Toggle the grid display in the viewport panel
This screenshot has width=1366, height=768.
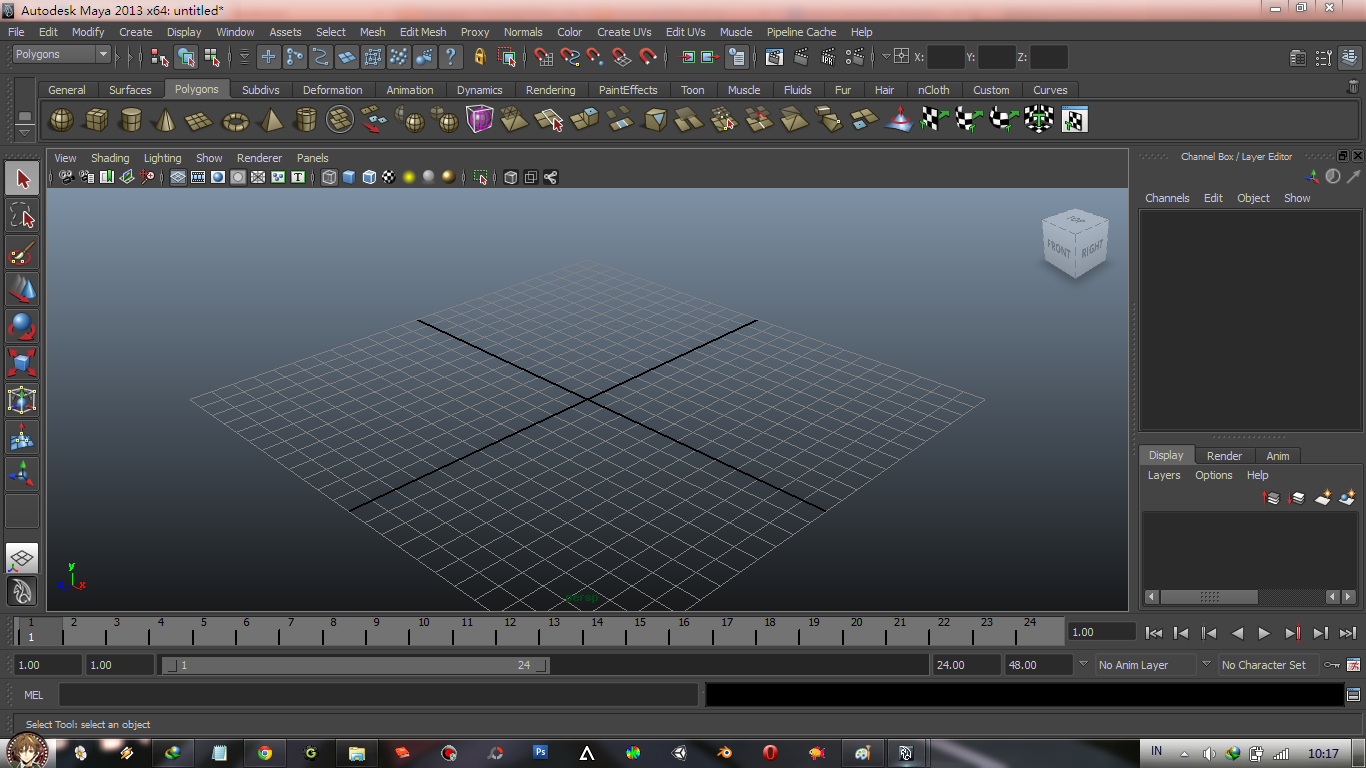(x=177, y=177)
